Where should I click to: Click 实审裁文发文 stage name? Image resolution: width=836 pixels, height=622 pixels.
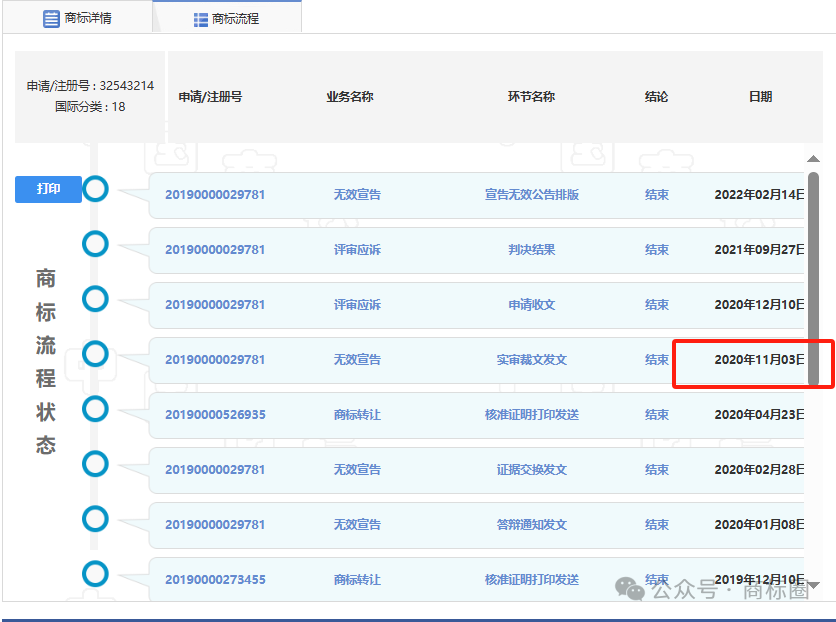(532, 359)
